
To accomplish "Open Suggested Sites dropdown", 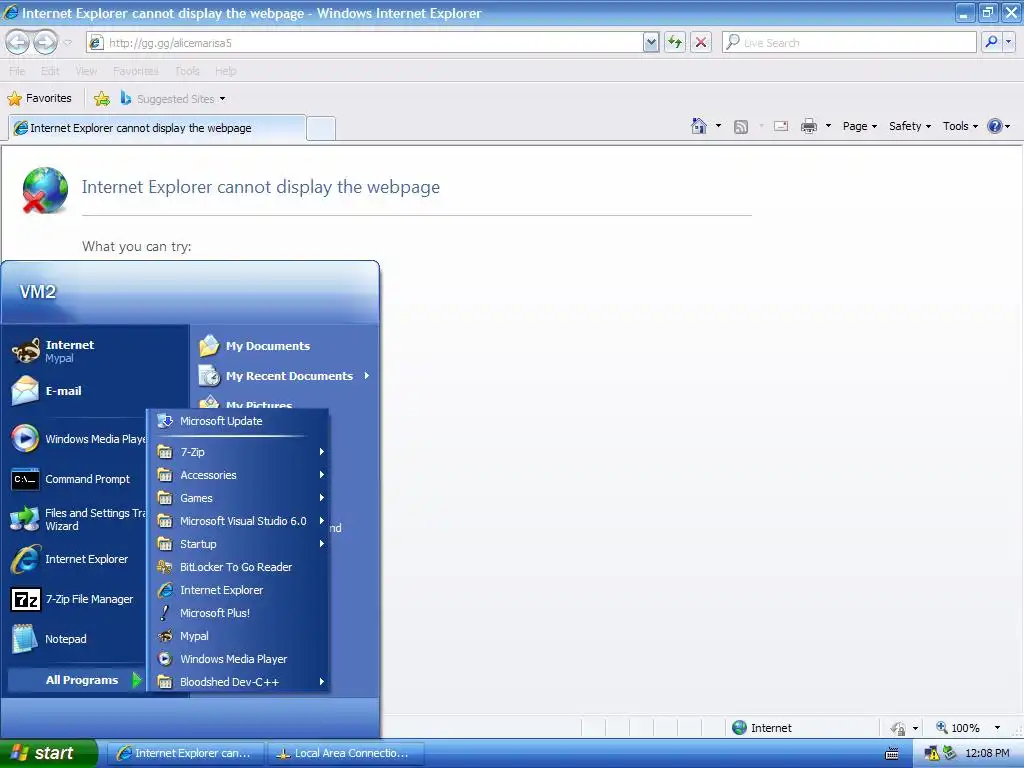I will pos(174,99).
